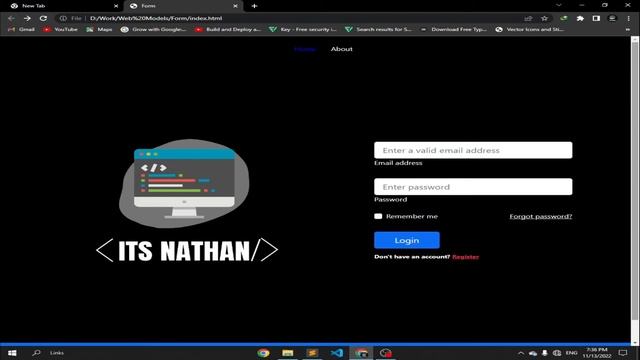View site information File icon

(71, 18)
